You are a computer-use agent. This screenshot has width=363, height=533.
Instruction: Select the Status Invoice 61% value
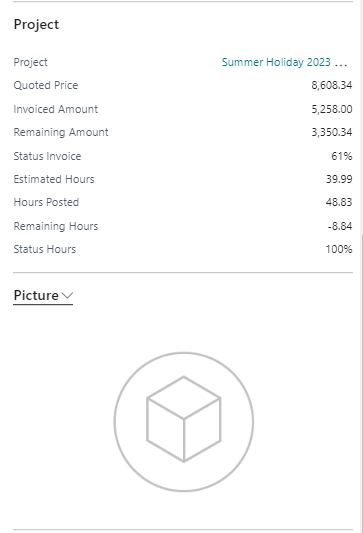[342, 156]
